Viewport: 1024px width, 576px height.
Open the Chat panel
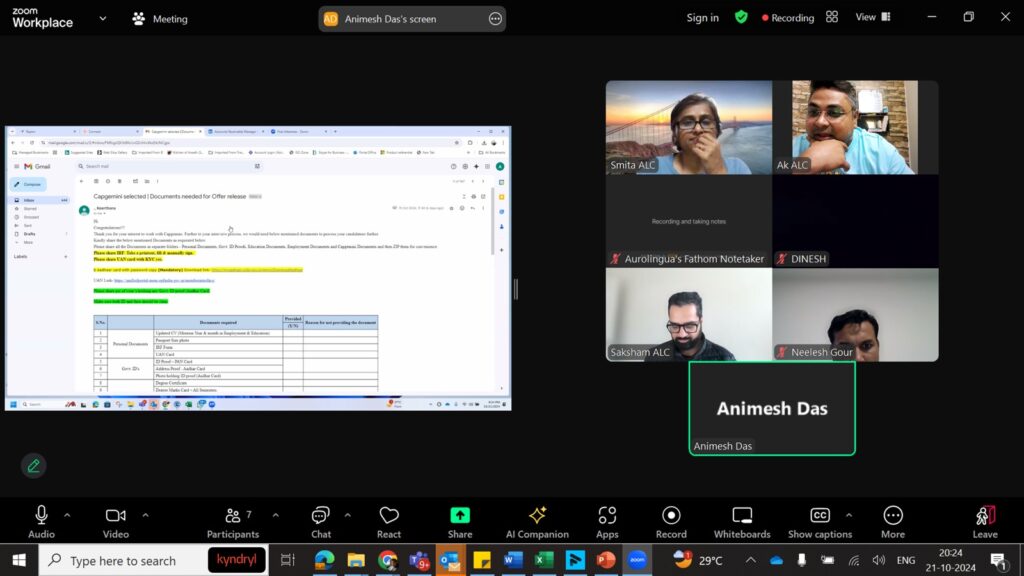321,521
